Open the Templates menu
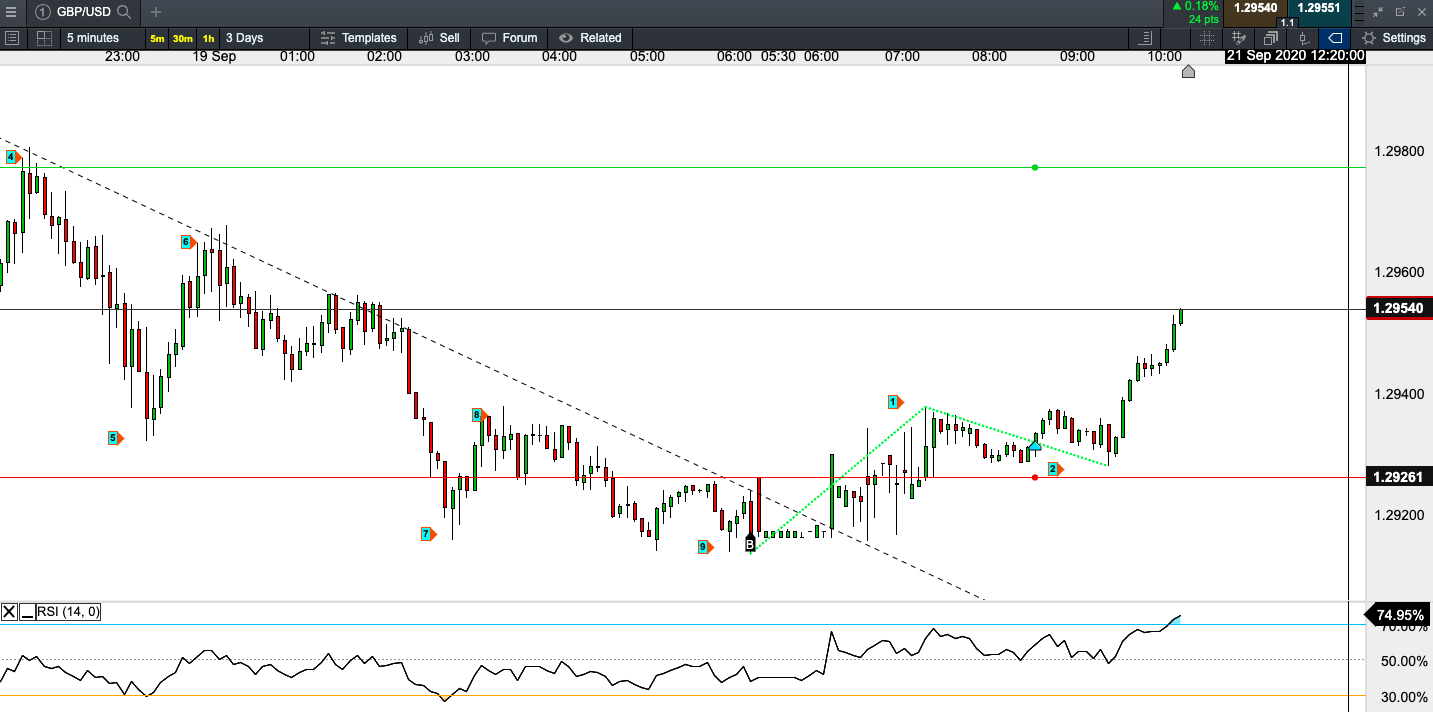Viewport: 1433px width, 712px height. tap(358, 38)
